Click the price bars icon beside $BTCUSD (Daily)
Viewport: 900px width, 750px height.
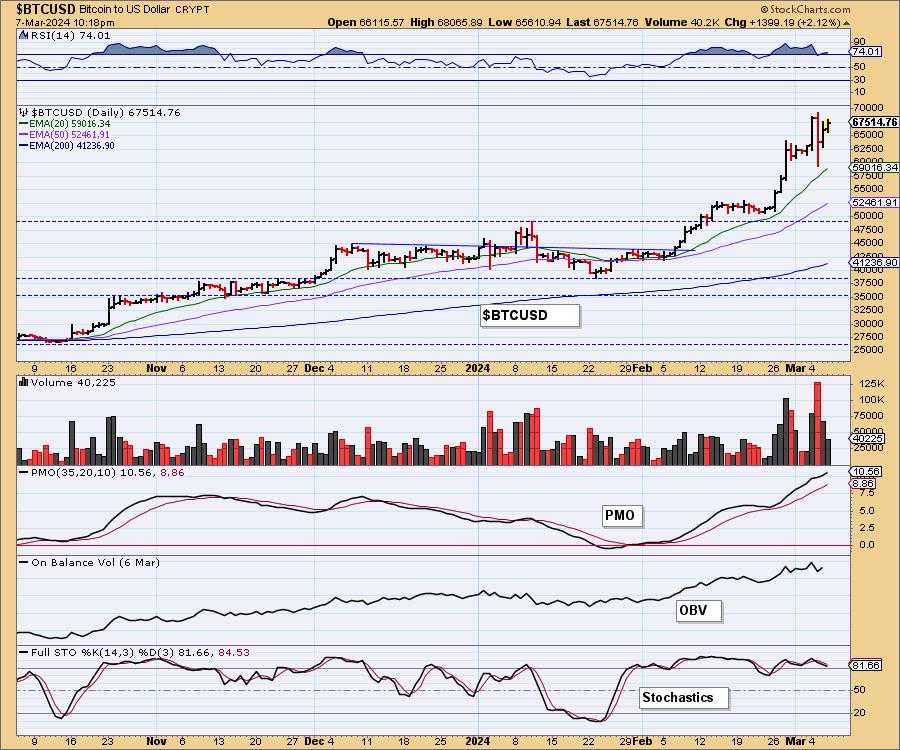click(x=23, y=112)
